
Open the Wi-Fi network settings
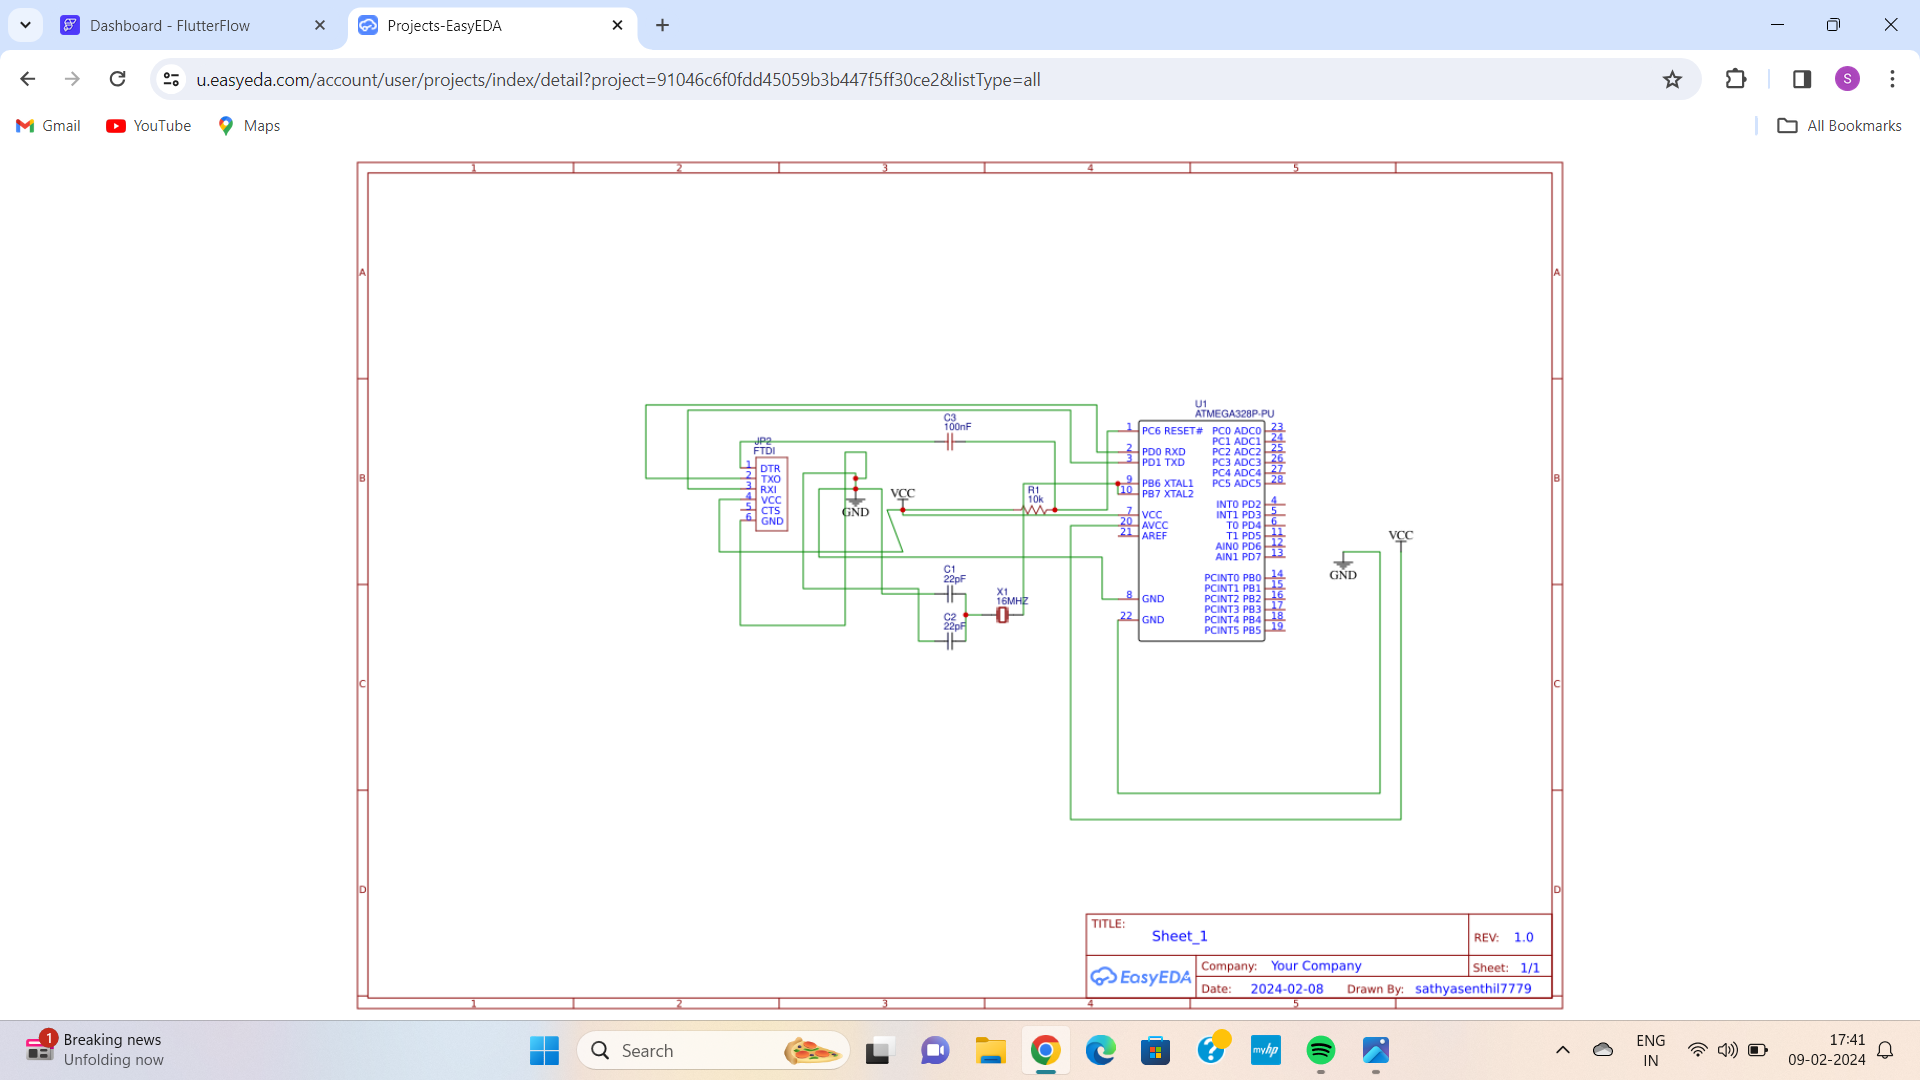pyautogui.click(x=1697, y=1050)
